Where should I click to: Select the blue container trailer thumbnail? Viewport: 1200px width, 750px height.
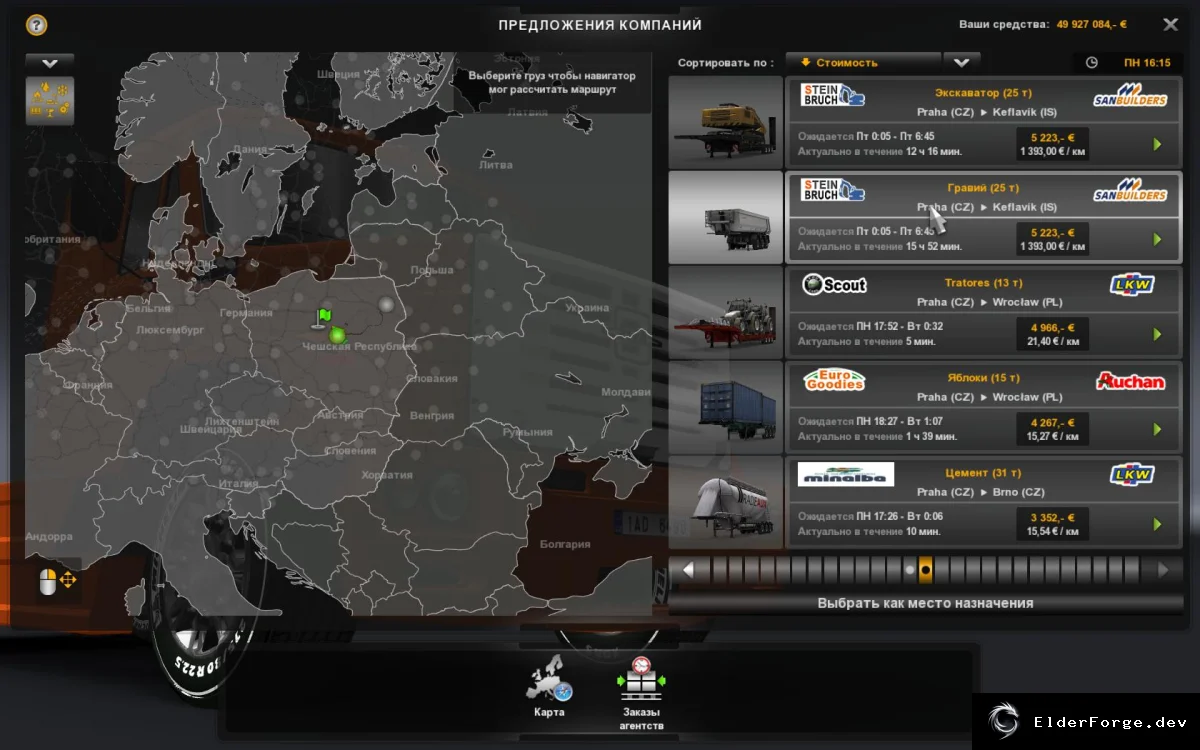pos(725,407)
